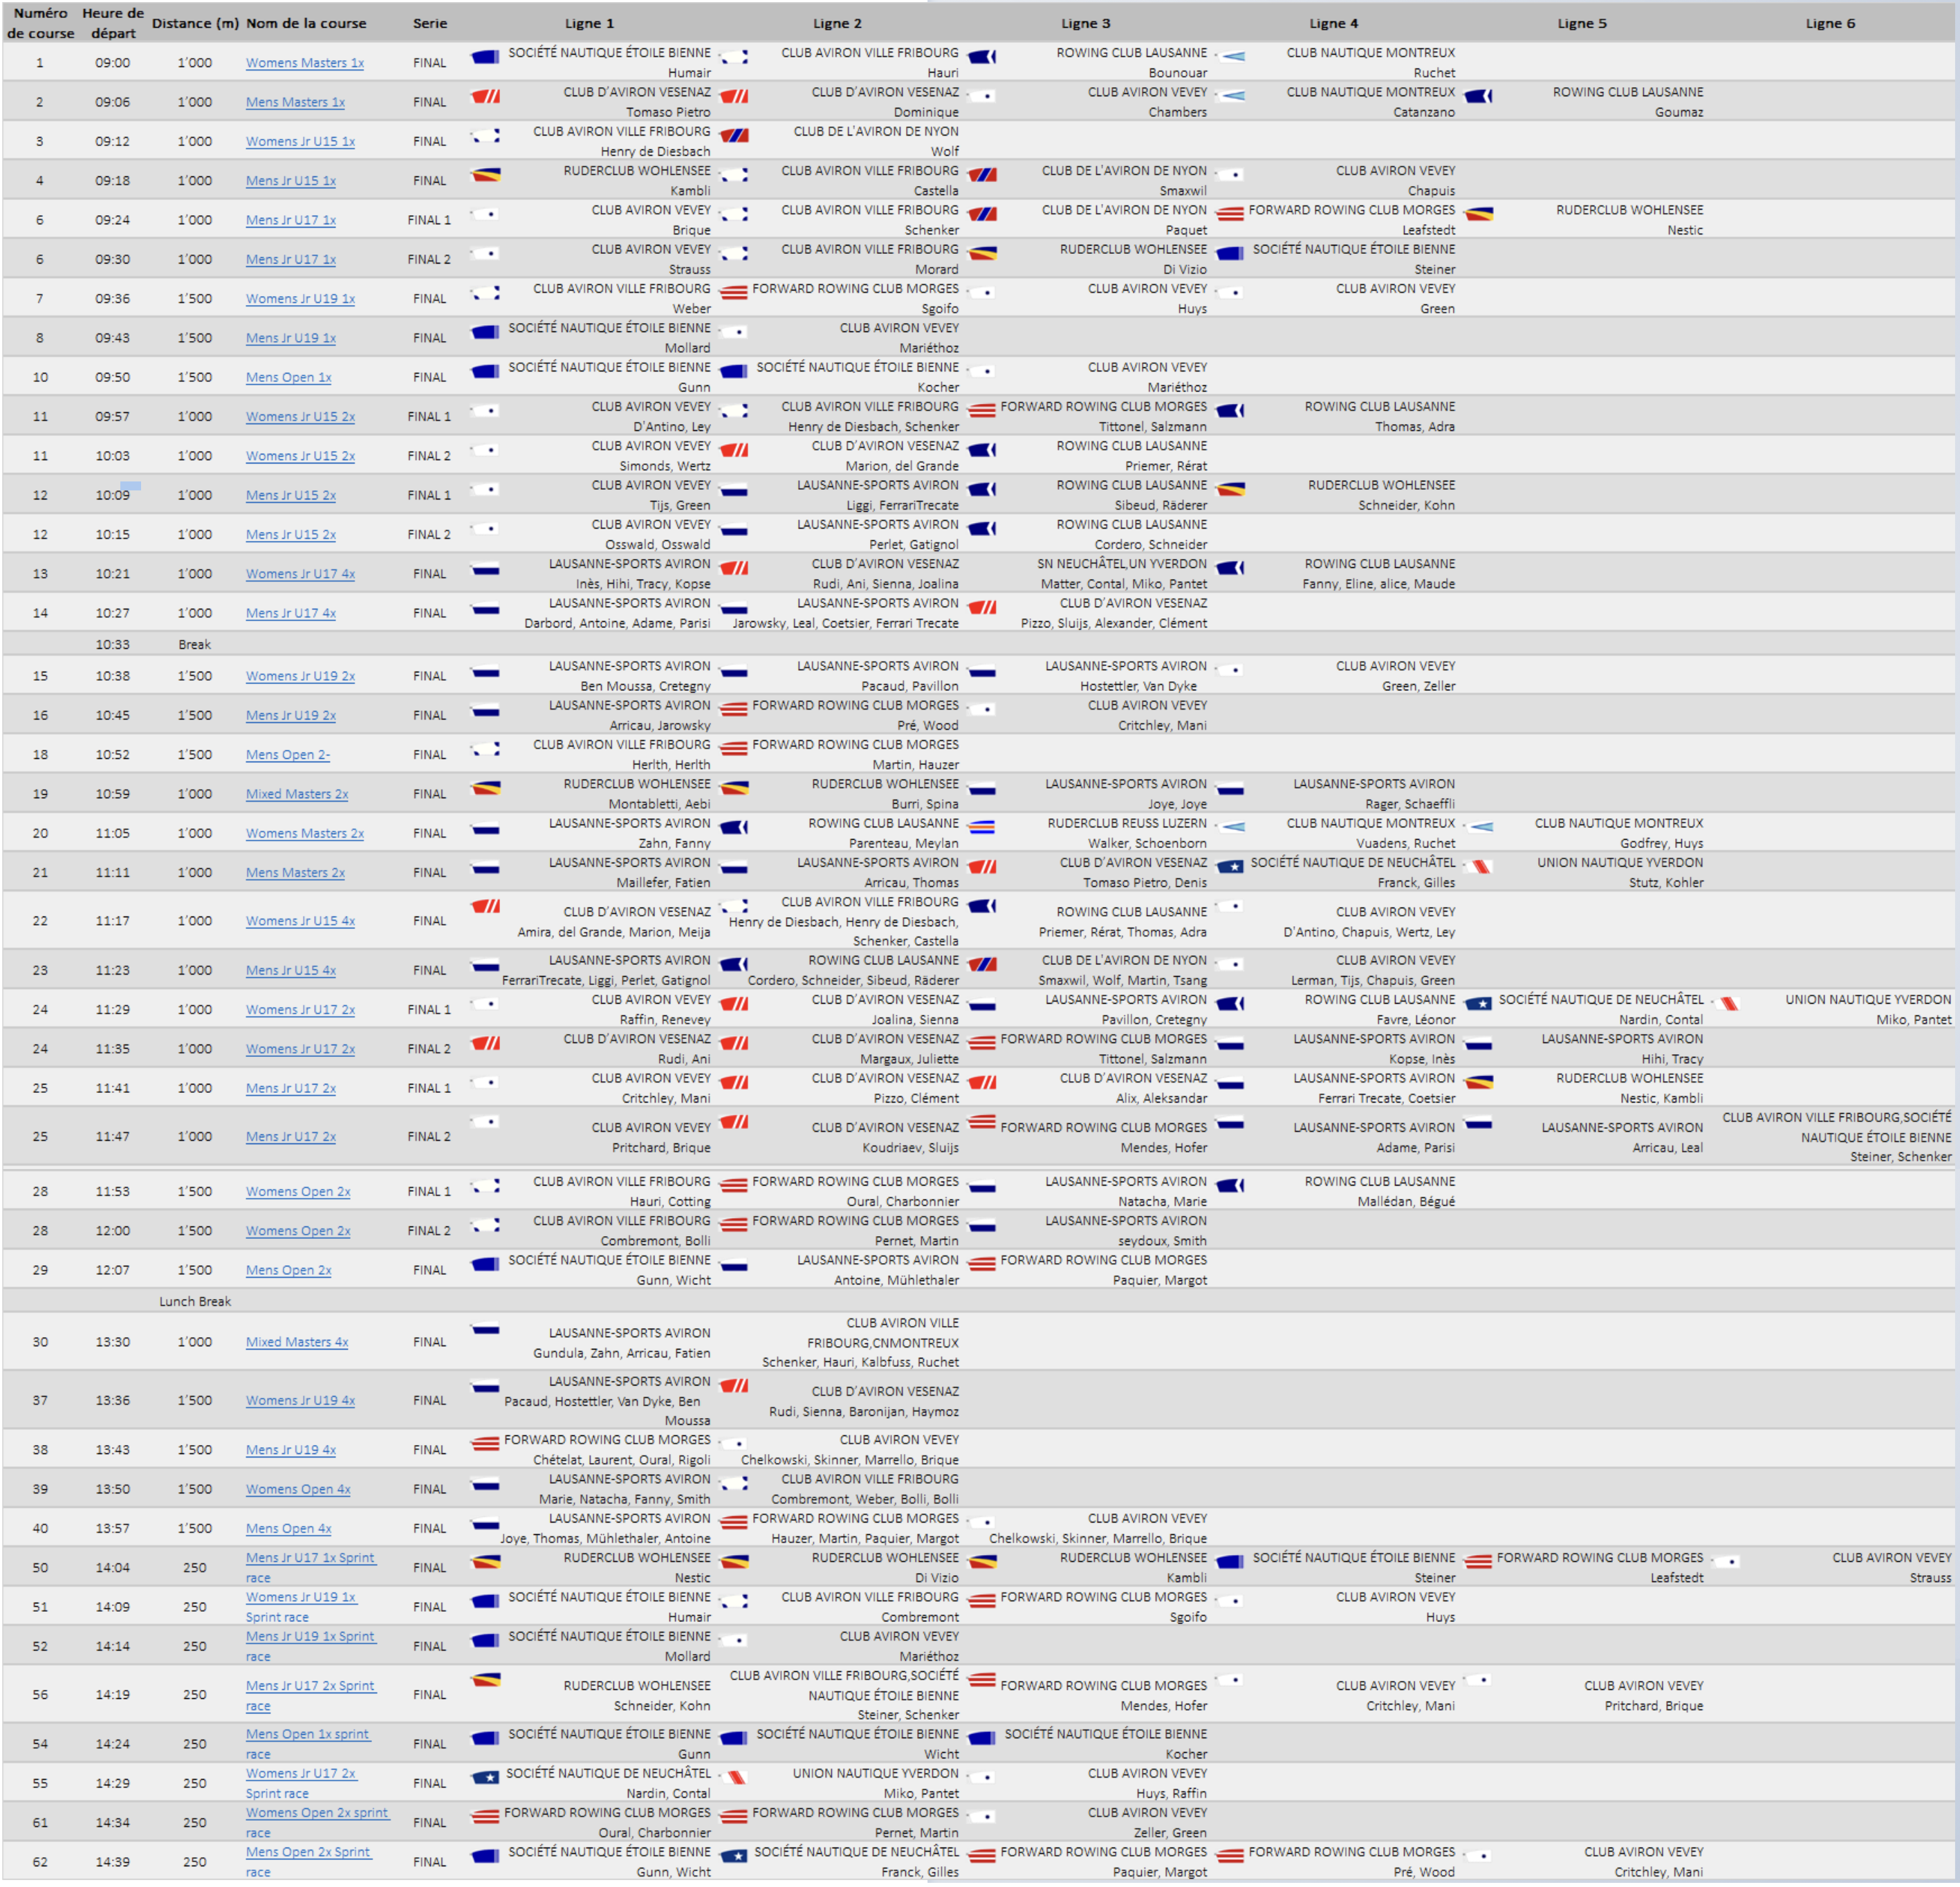
Task: Open the Mens Jr U17 4x link
Action: [291, 613]
